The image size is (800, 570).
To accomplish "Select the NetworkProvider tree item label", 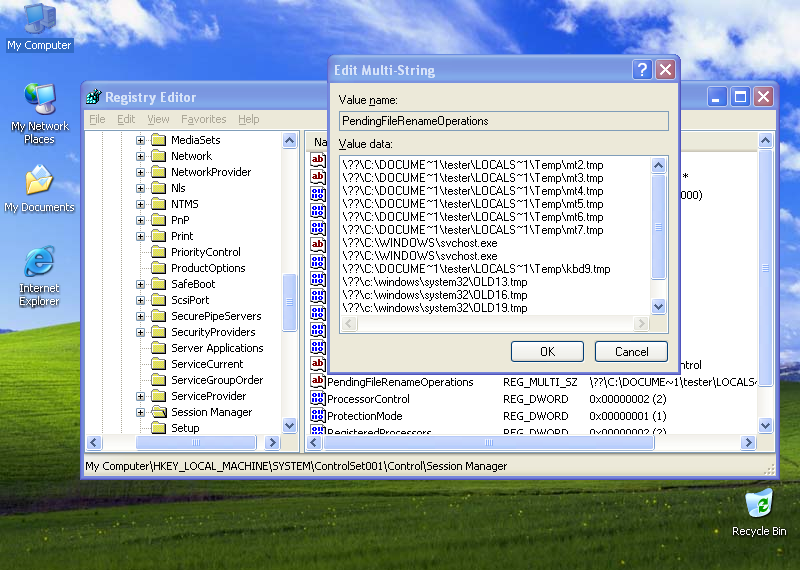I will pos(211,172).
